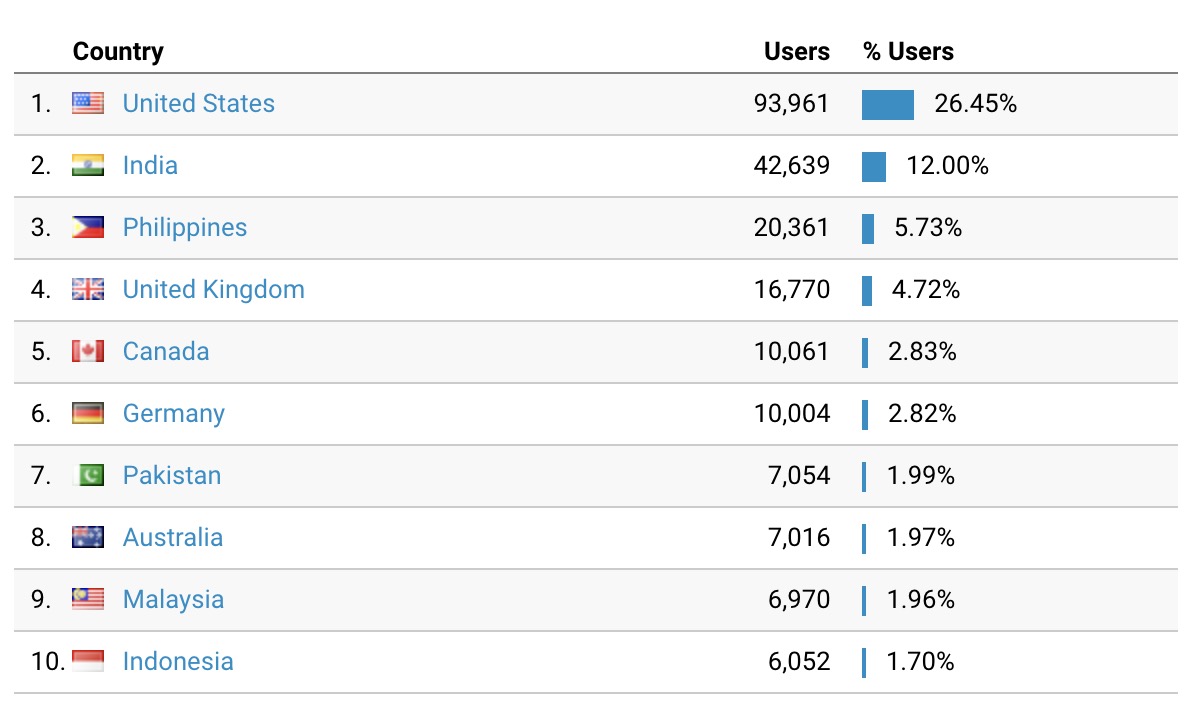Click the Indonesia flag icon
The height and width of the screenshot is (706, 1198).
[x=88, y=661]
